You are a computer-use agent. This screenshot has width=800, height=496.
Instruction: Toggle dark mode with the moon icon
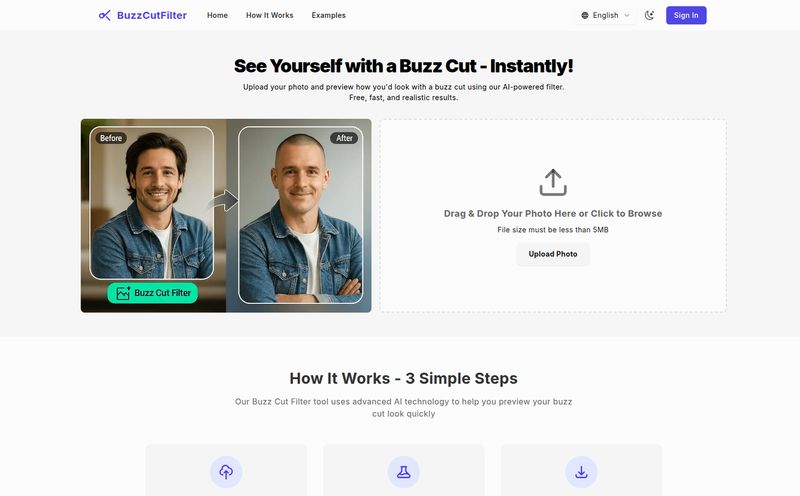649,15
